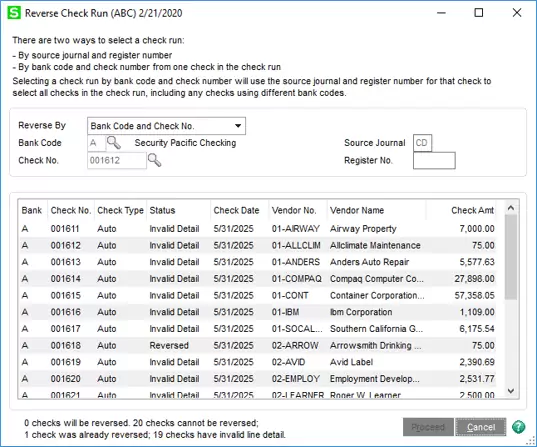Click the list scroll down arrow
Image resolution: width=537 pixels, height=447 pixels.
(x=511, y=391)
